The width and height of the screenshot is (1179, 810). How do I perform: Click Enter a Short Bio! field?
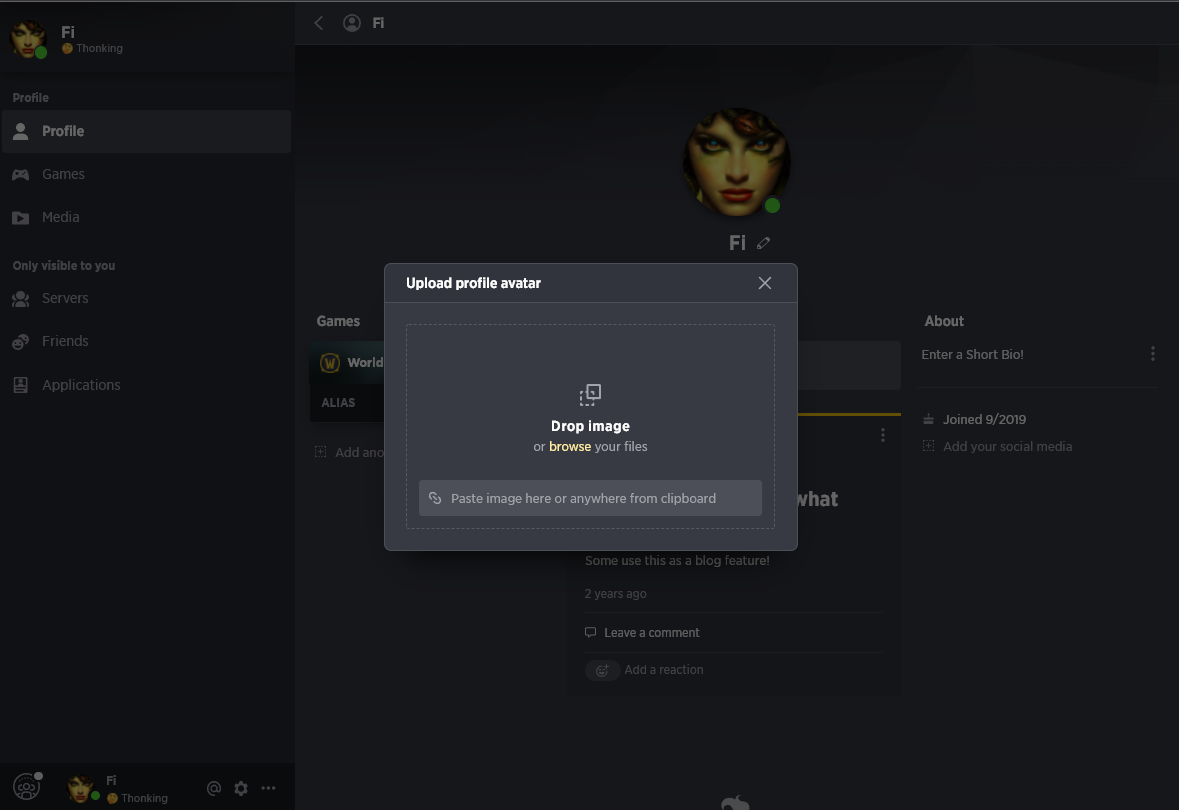click(x=972, y=354)
